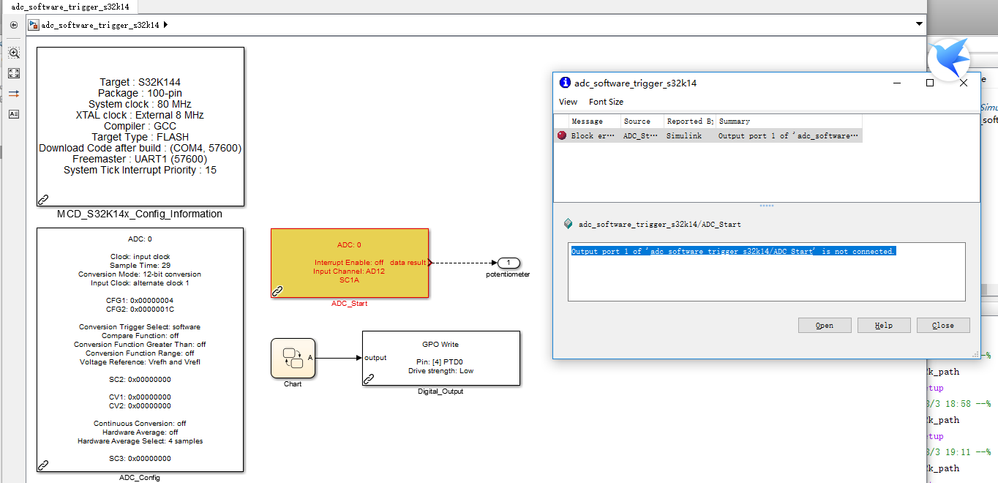The image size is (998, 483).
Task: Select the Stateflow Chart block
Action: (x=293, y=358)
